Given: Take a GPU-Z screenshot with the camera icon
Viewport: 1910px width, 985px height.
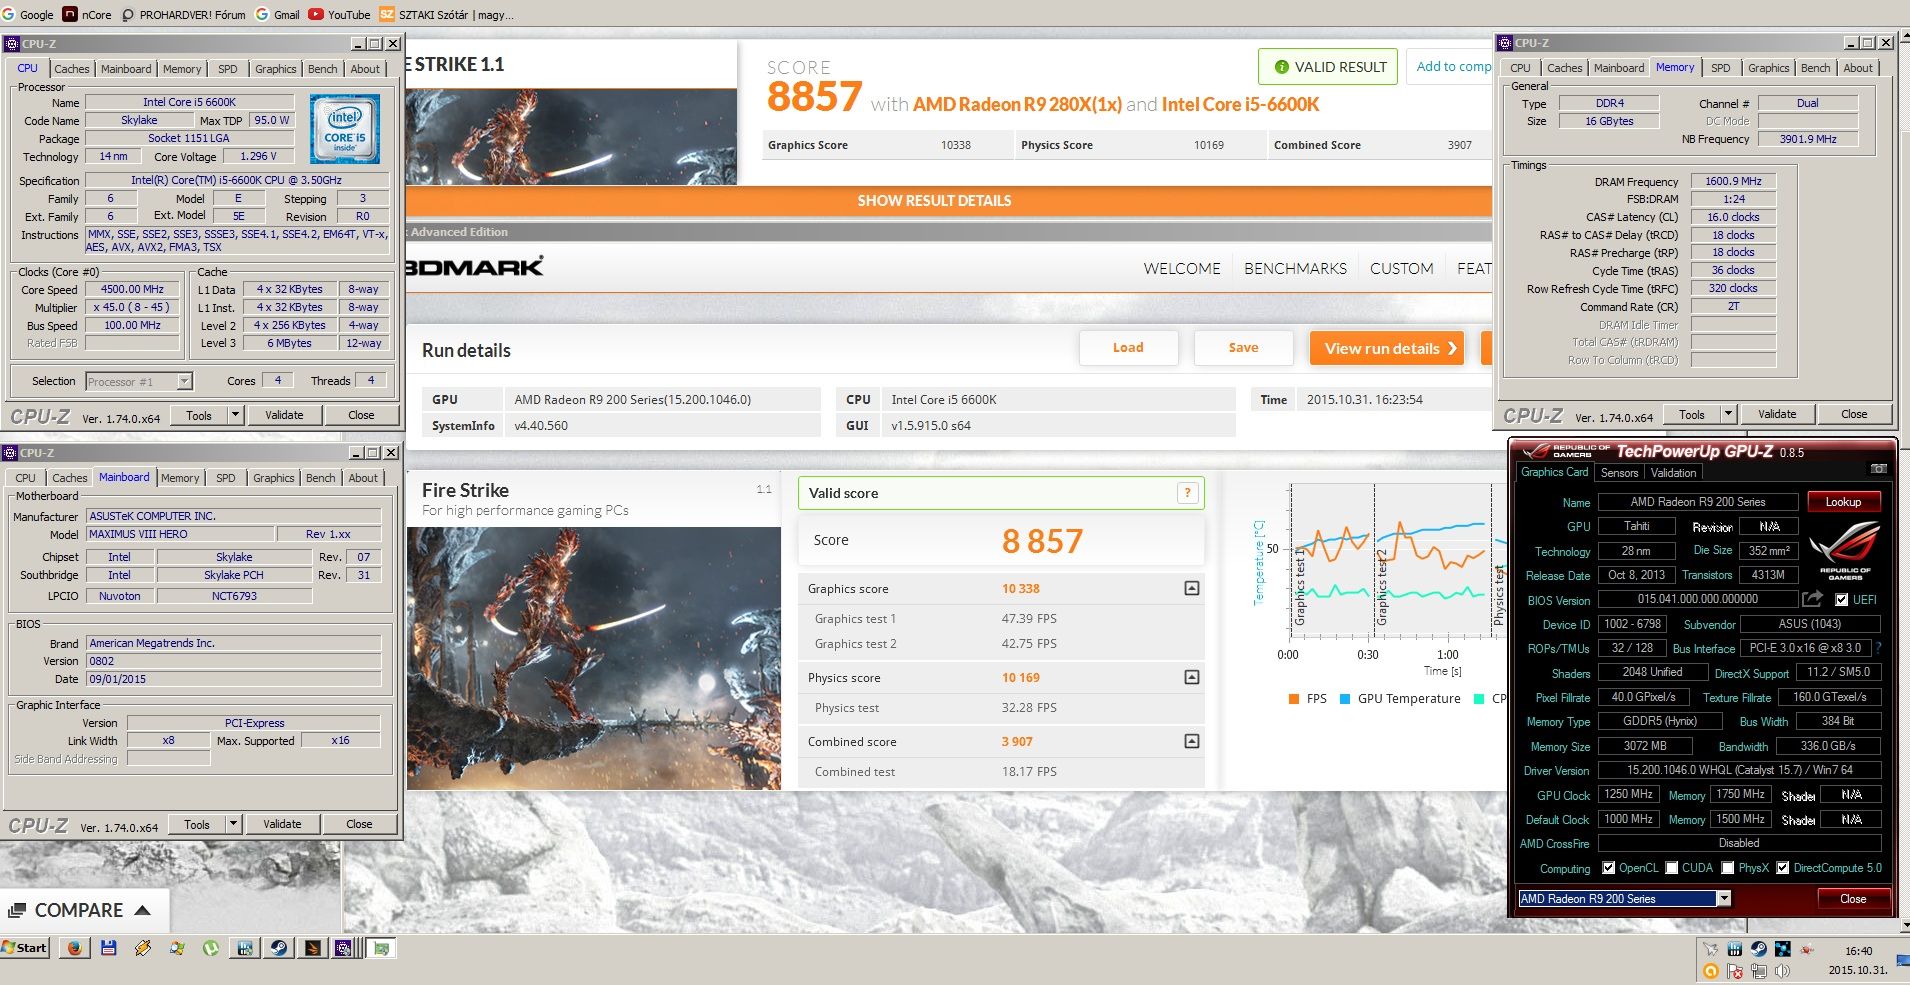Looking at the screenshot, I should 1878,469.
